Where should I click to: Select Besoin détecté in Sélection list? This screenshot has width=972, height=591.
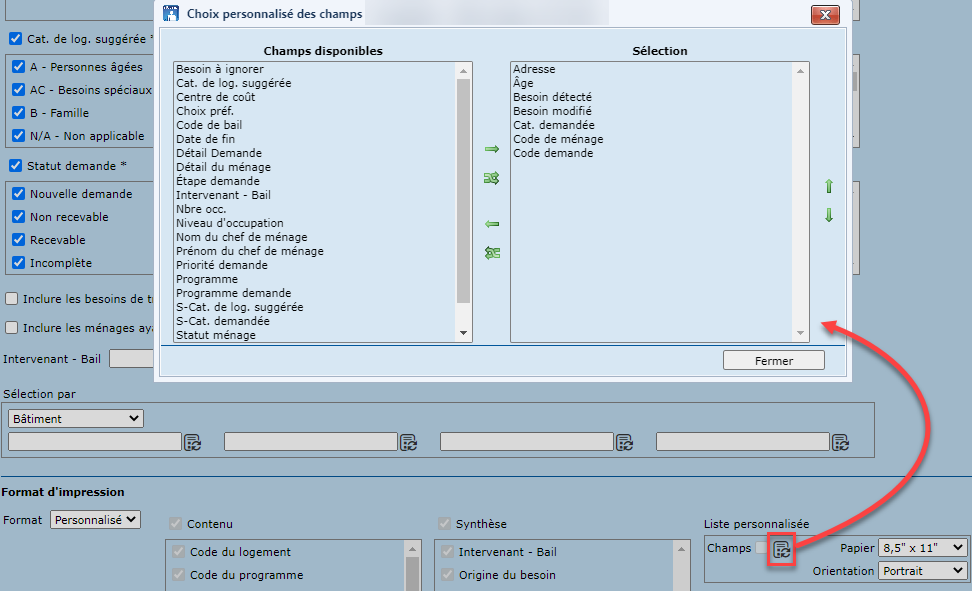[552, 97]
